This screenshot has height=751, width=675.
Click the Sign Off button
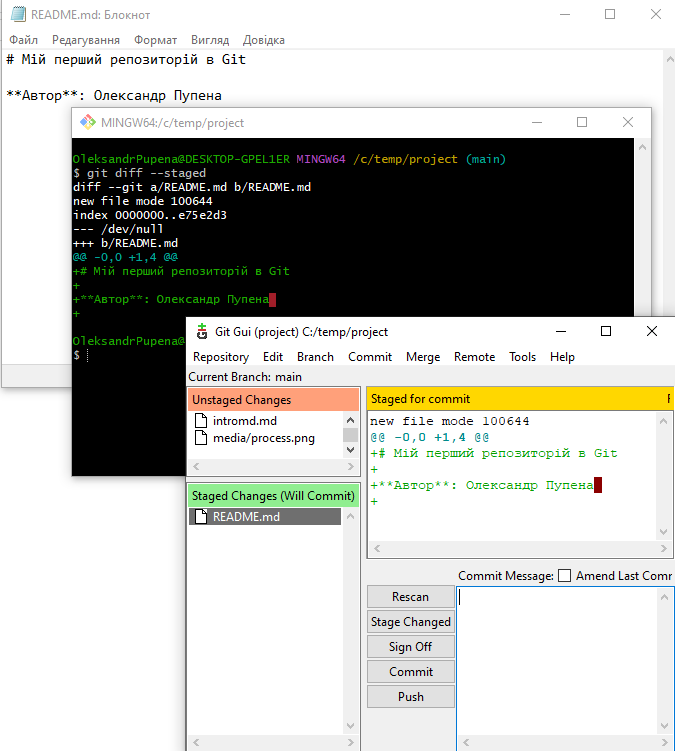click(x=410, y=647)
